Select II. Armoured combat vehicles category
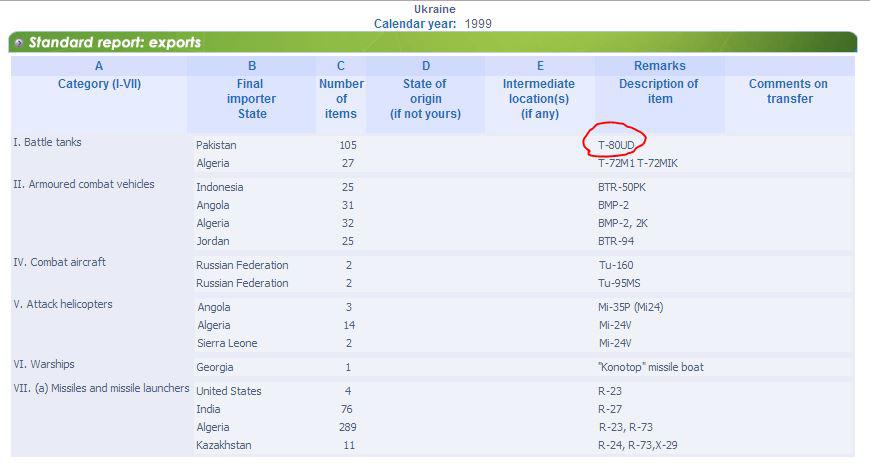Viewport: 870px width, 474px height. pos(84,184)
